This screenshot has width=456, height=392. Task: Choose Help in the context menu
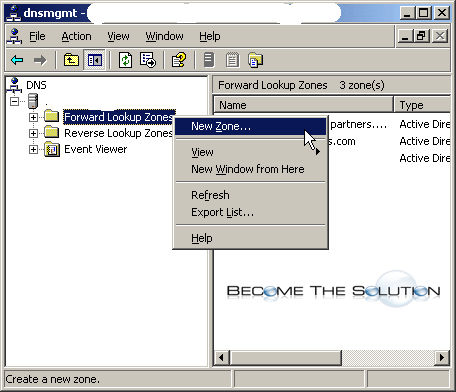pyautogui.click(x=250, y=238)
